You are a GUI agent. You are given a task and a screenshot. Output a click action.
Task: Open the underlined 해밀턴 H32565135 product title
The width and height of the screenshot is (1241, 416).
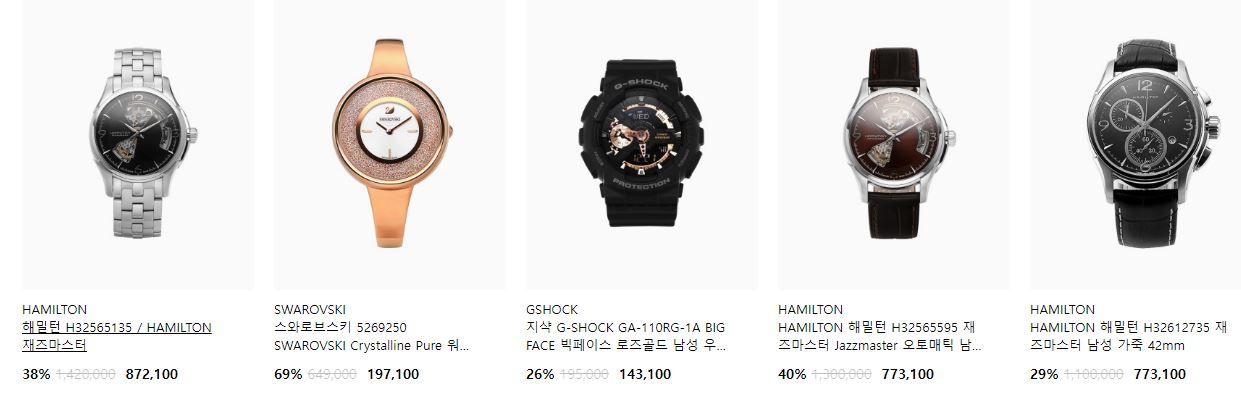117,337
